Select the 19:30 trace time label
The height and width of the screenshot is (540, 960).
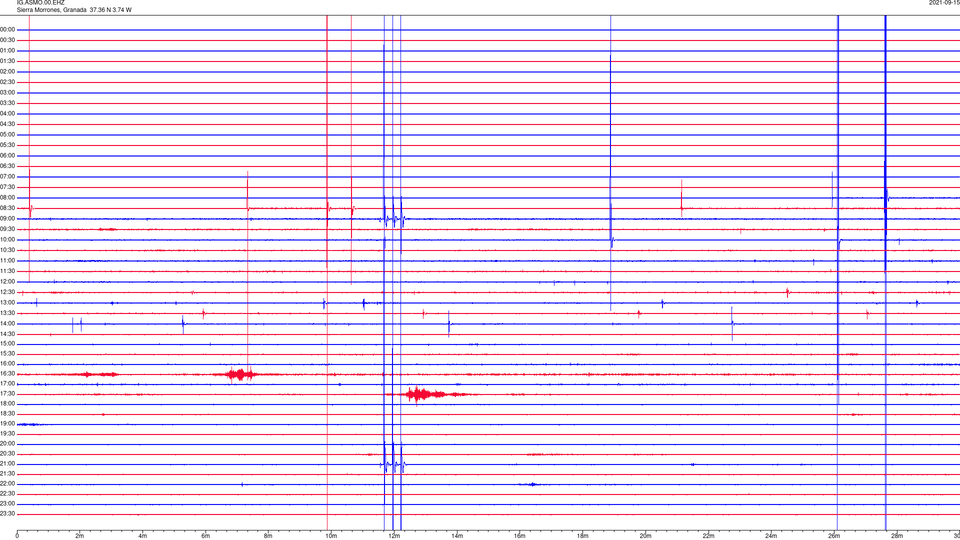8,433
